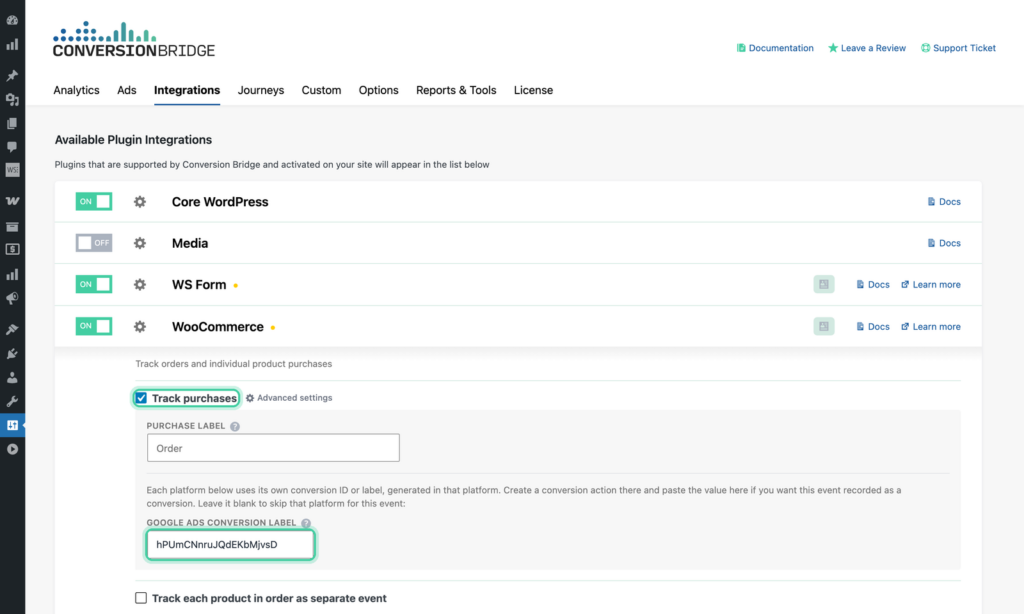Open the bar chart icon directly below Dashboard
Viewport: 1024px width, 614px height.
[12, 44]
